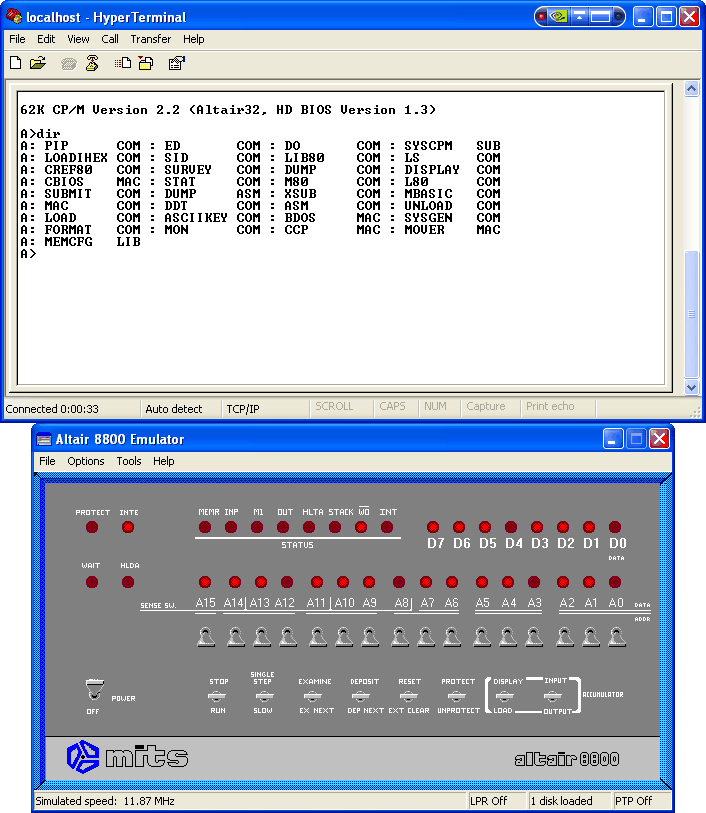Open HyperTerminal Edit menu
Image resolution: width=706 pixels, height=813 pixels.
[46, 39]
